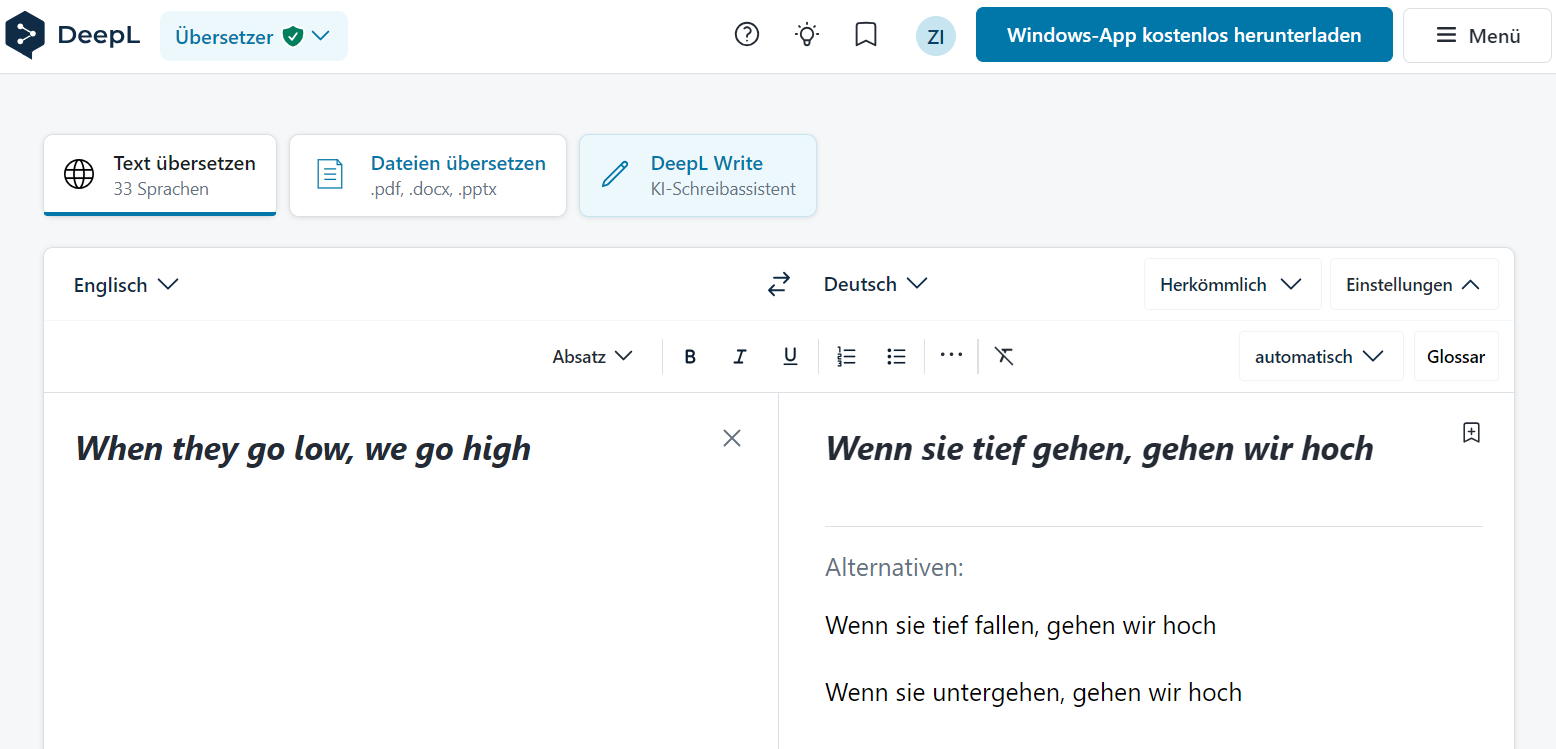Choose alternative Wenn sie untergehen
This screenshot has width=1556, height=749.
[x=1034, y=693]
